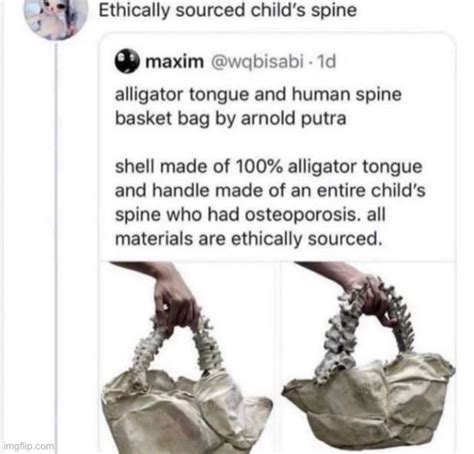Click the 'basket bag by arnold putra' line
Screen dimensions: 474x454
[x=231, y=118]
